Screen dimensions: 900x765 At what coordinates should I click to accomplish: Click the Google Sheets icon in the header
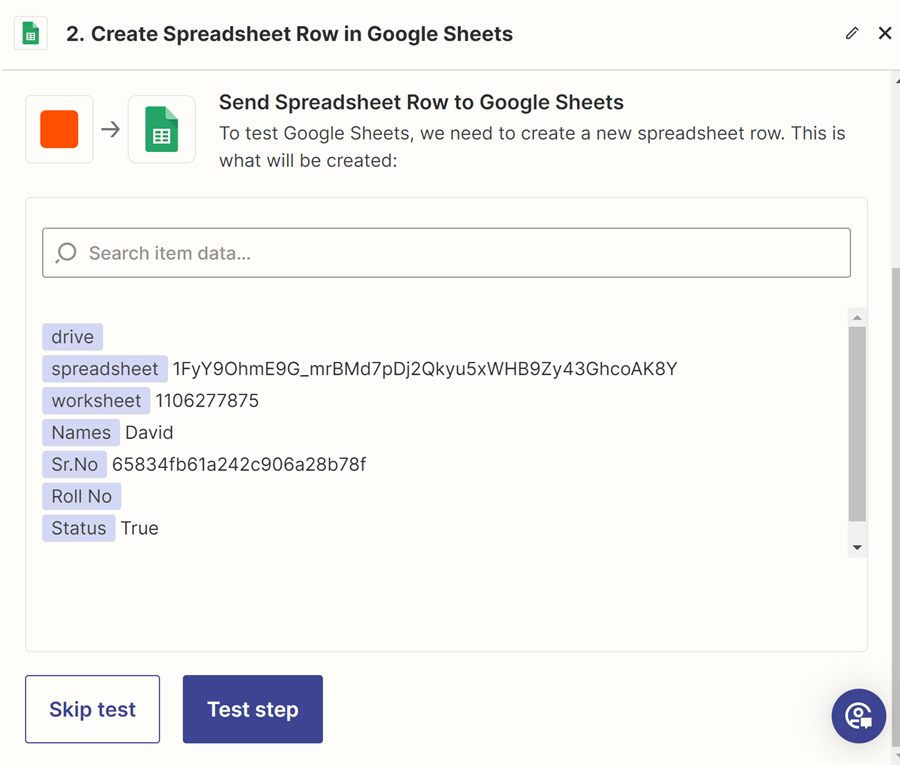[29, 32]
